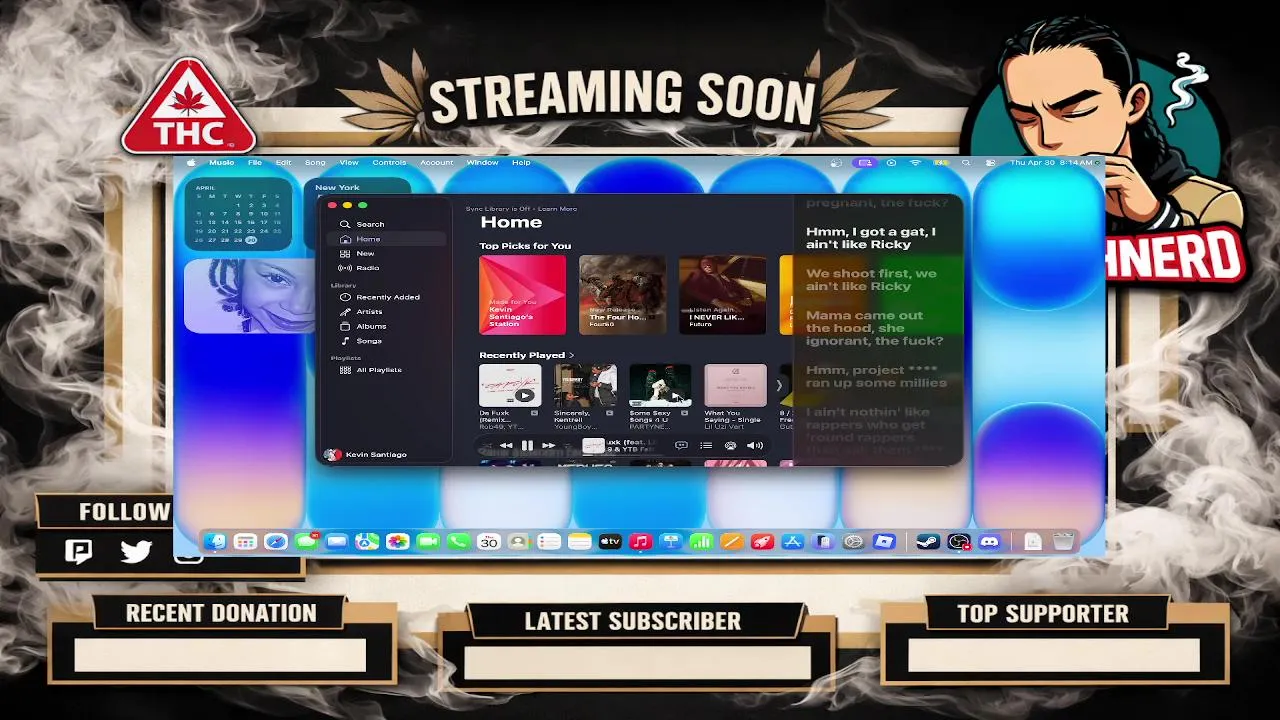Open Kevin Santiago's Station pick
The image size is (1280, 720).
tap(522, 295)
